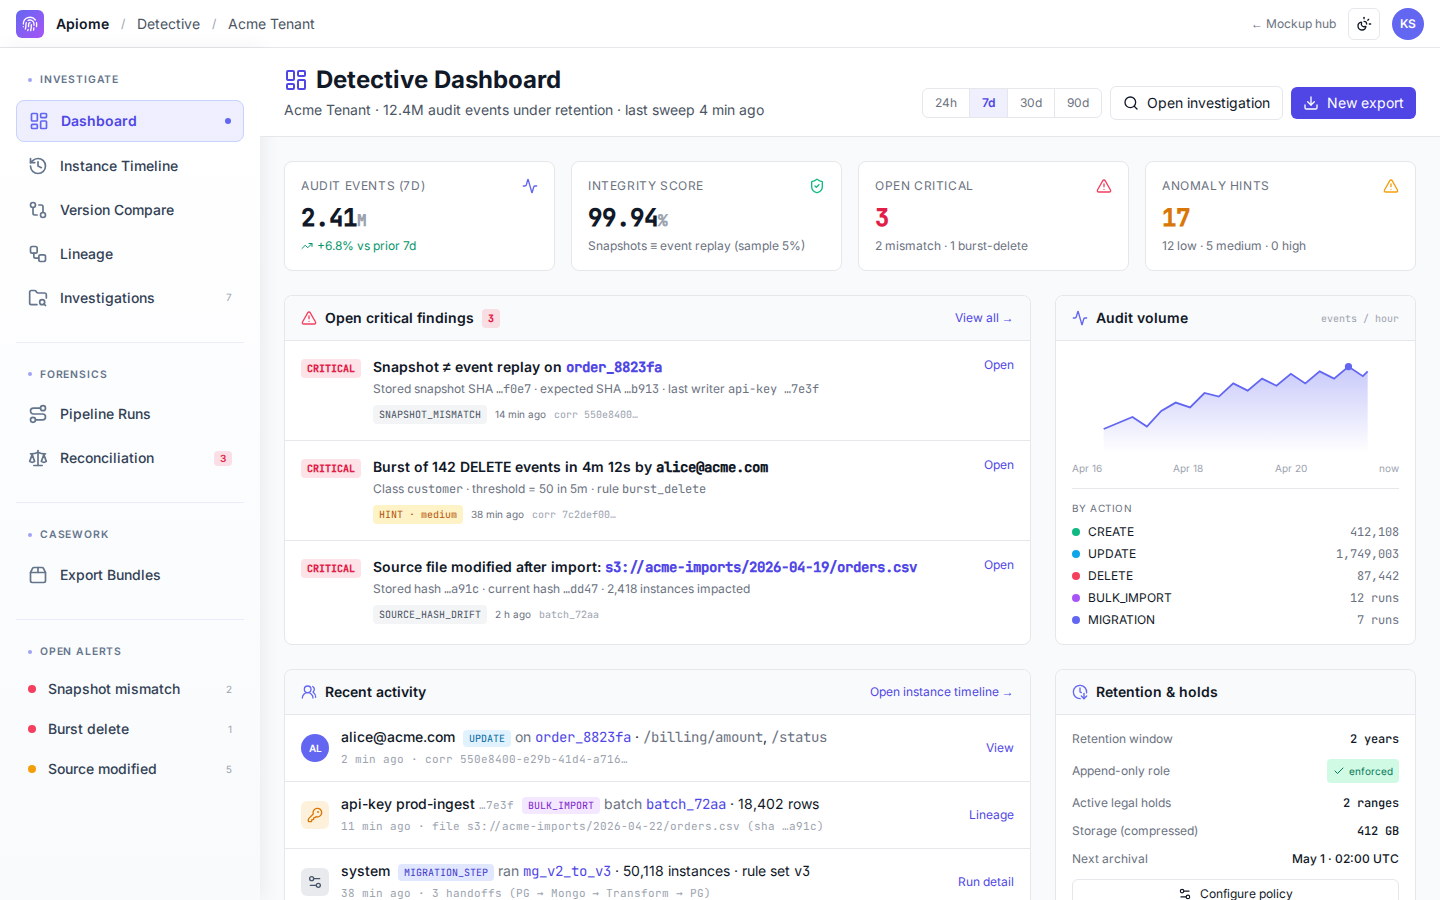Screen dimensions: 1440x900
Task: Go to Instance Timeline
Action: [x=130, y=166]
